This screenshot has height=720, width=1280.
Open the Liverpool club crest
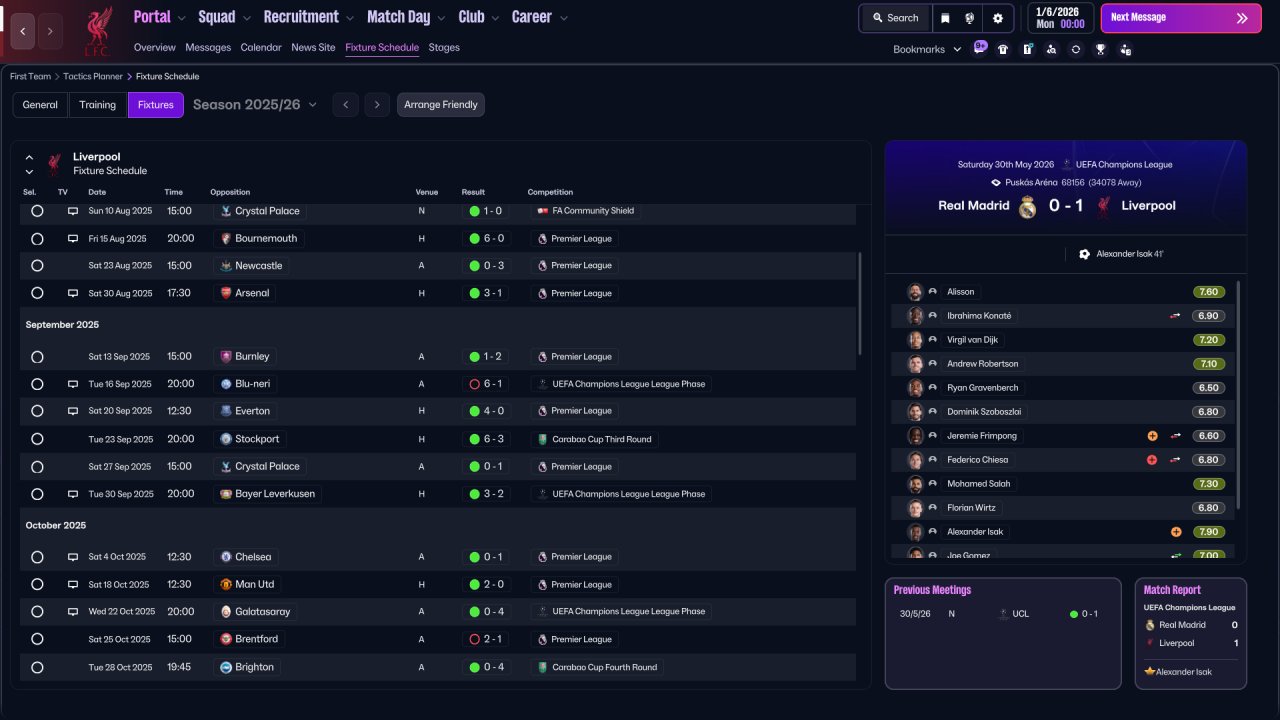point(97,31)
